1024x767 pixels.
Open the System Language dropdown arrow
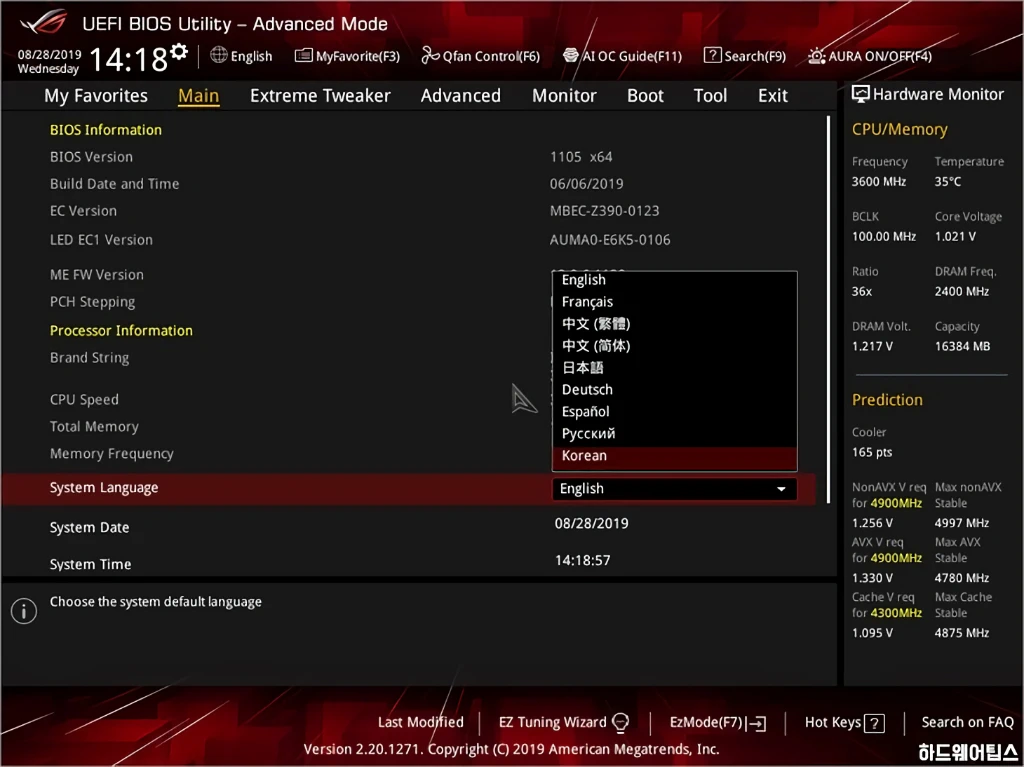pos(781,489)
